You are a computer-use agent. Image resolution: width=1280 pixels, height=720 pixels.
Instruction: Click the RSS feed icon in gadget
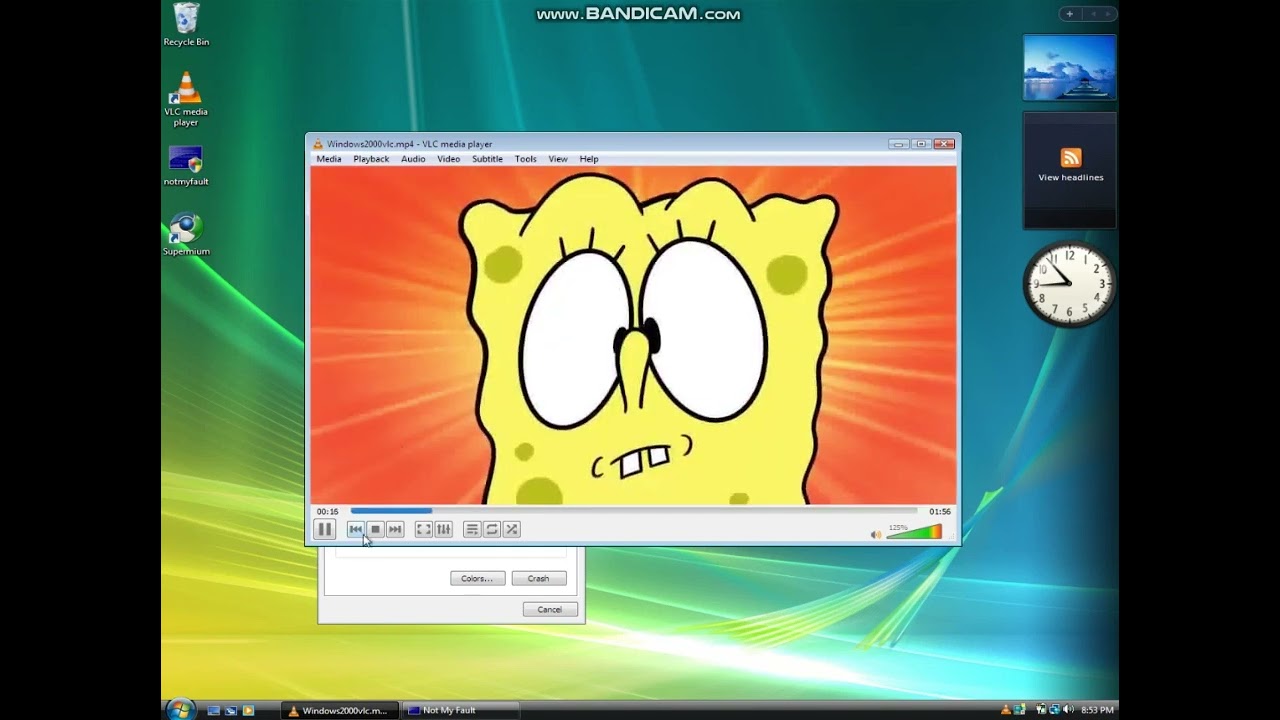click(1071, 157)
